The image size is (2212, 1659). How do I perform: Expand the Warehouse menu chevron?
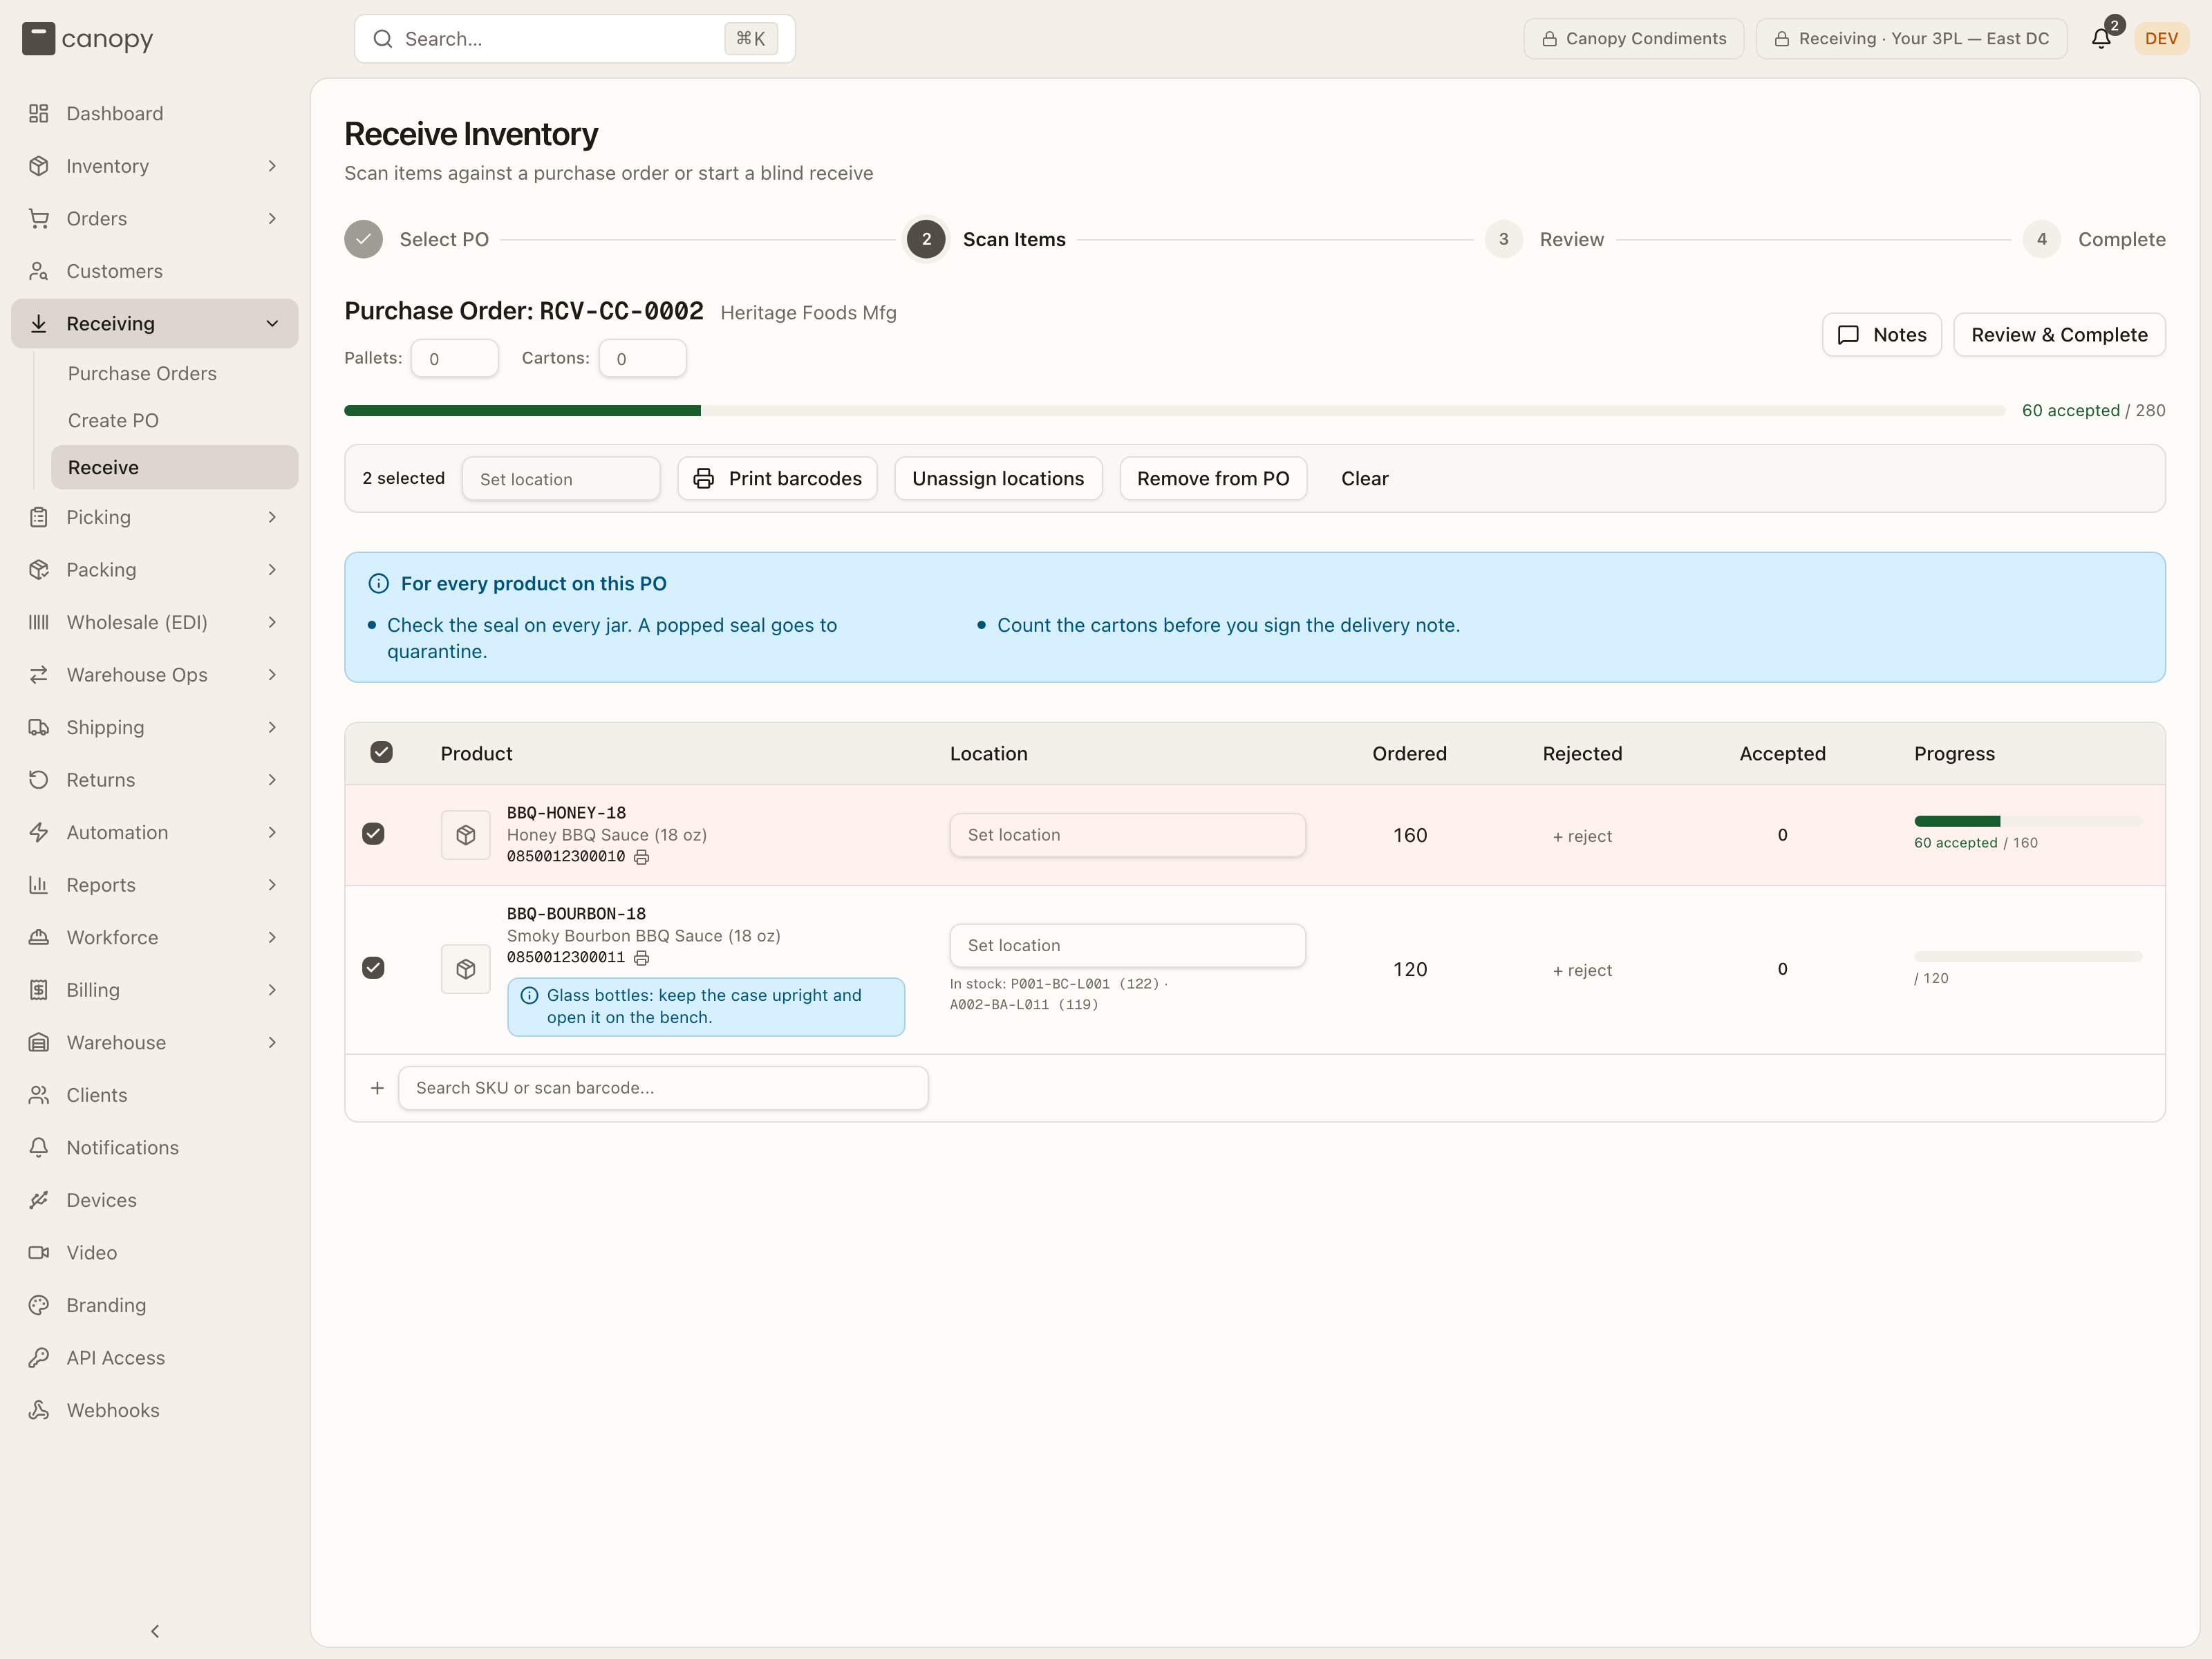272,1042
